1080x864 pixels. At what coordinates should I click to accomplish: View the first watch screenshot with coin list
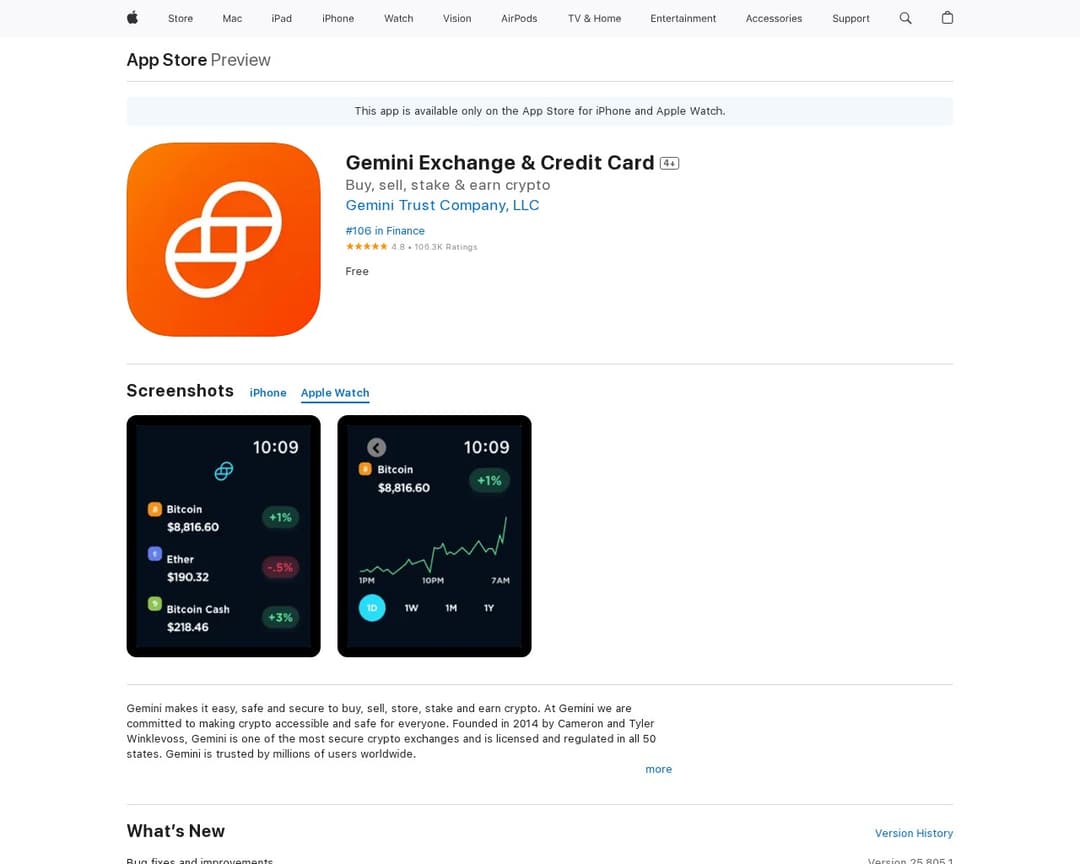223,536
